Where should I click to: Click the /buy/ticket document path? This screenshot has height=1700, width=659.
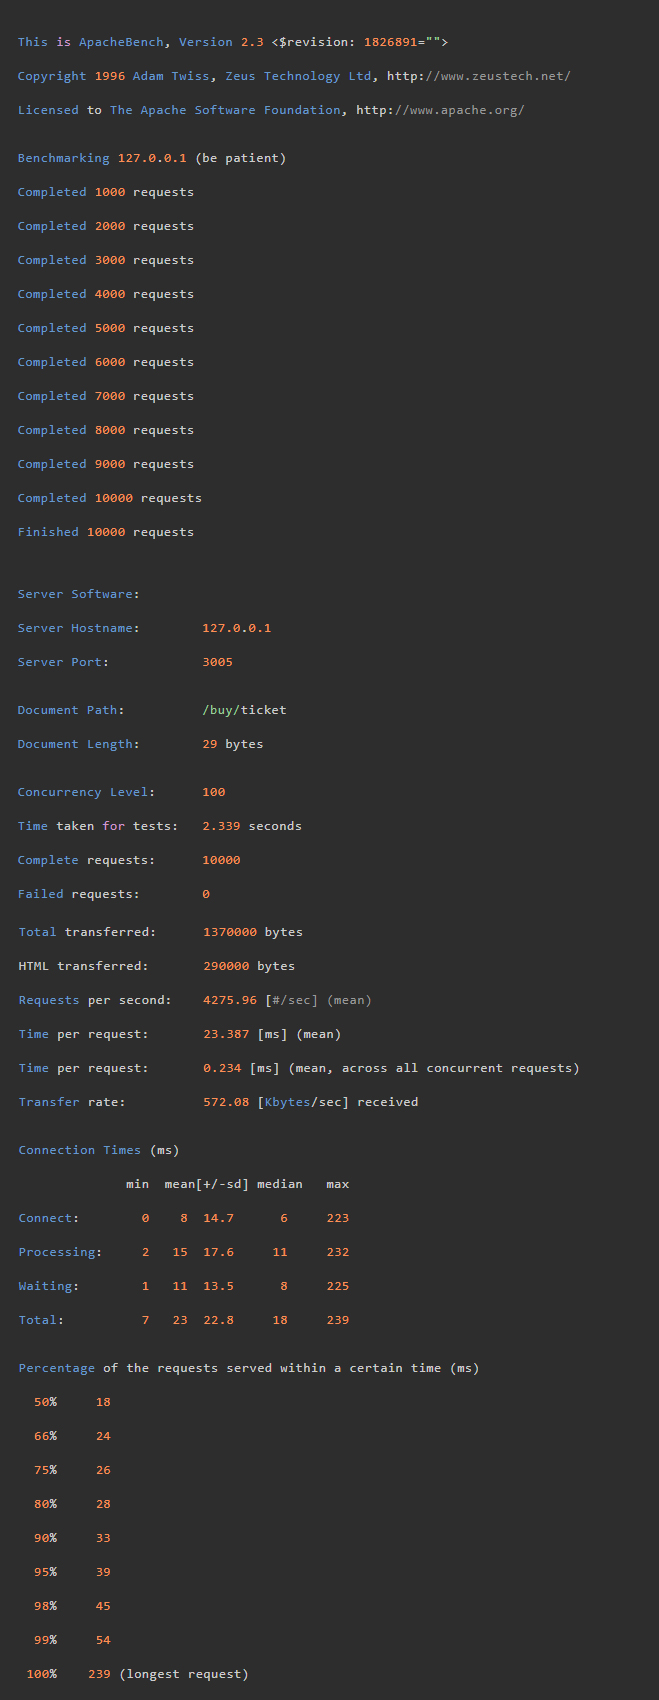(244, 710)
